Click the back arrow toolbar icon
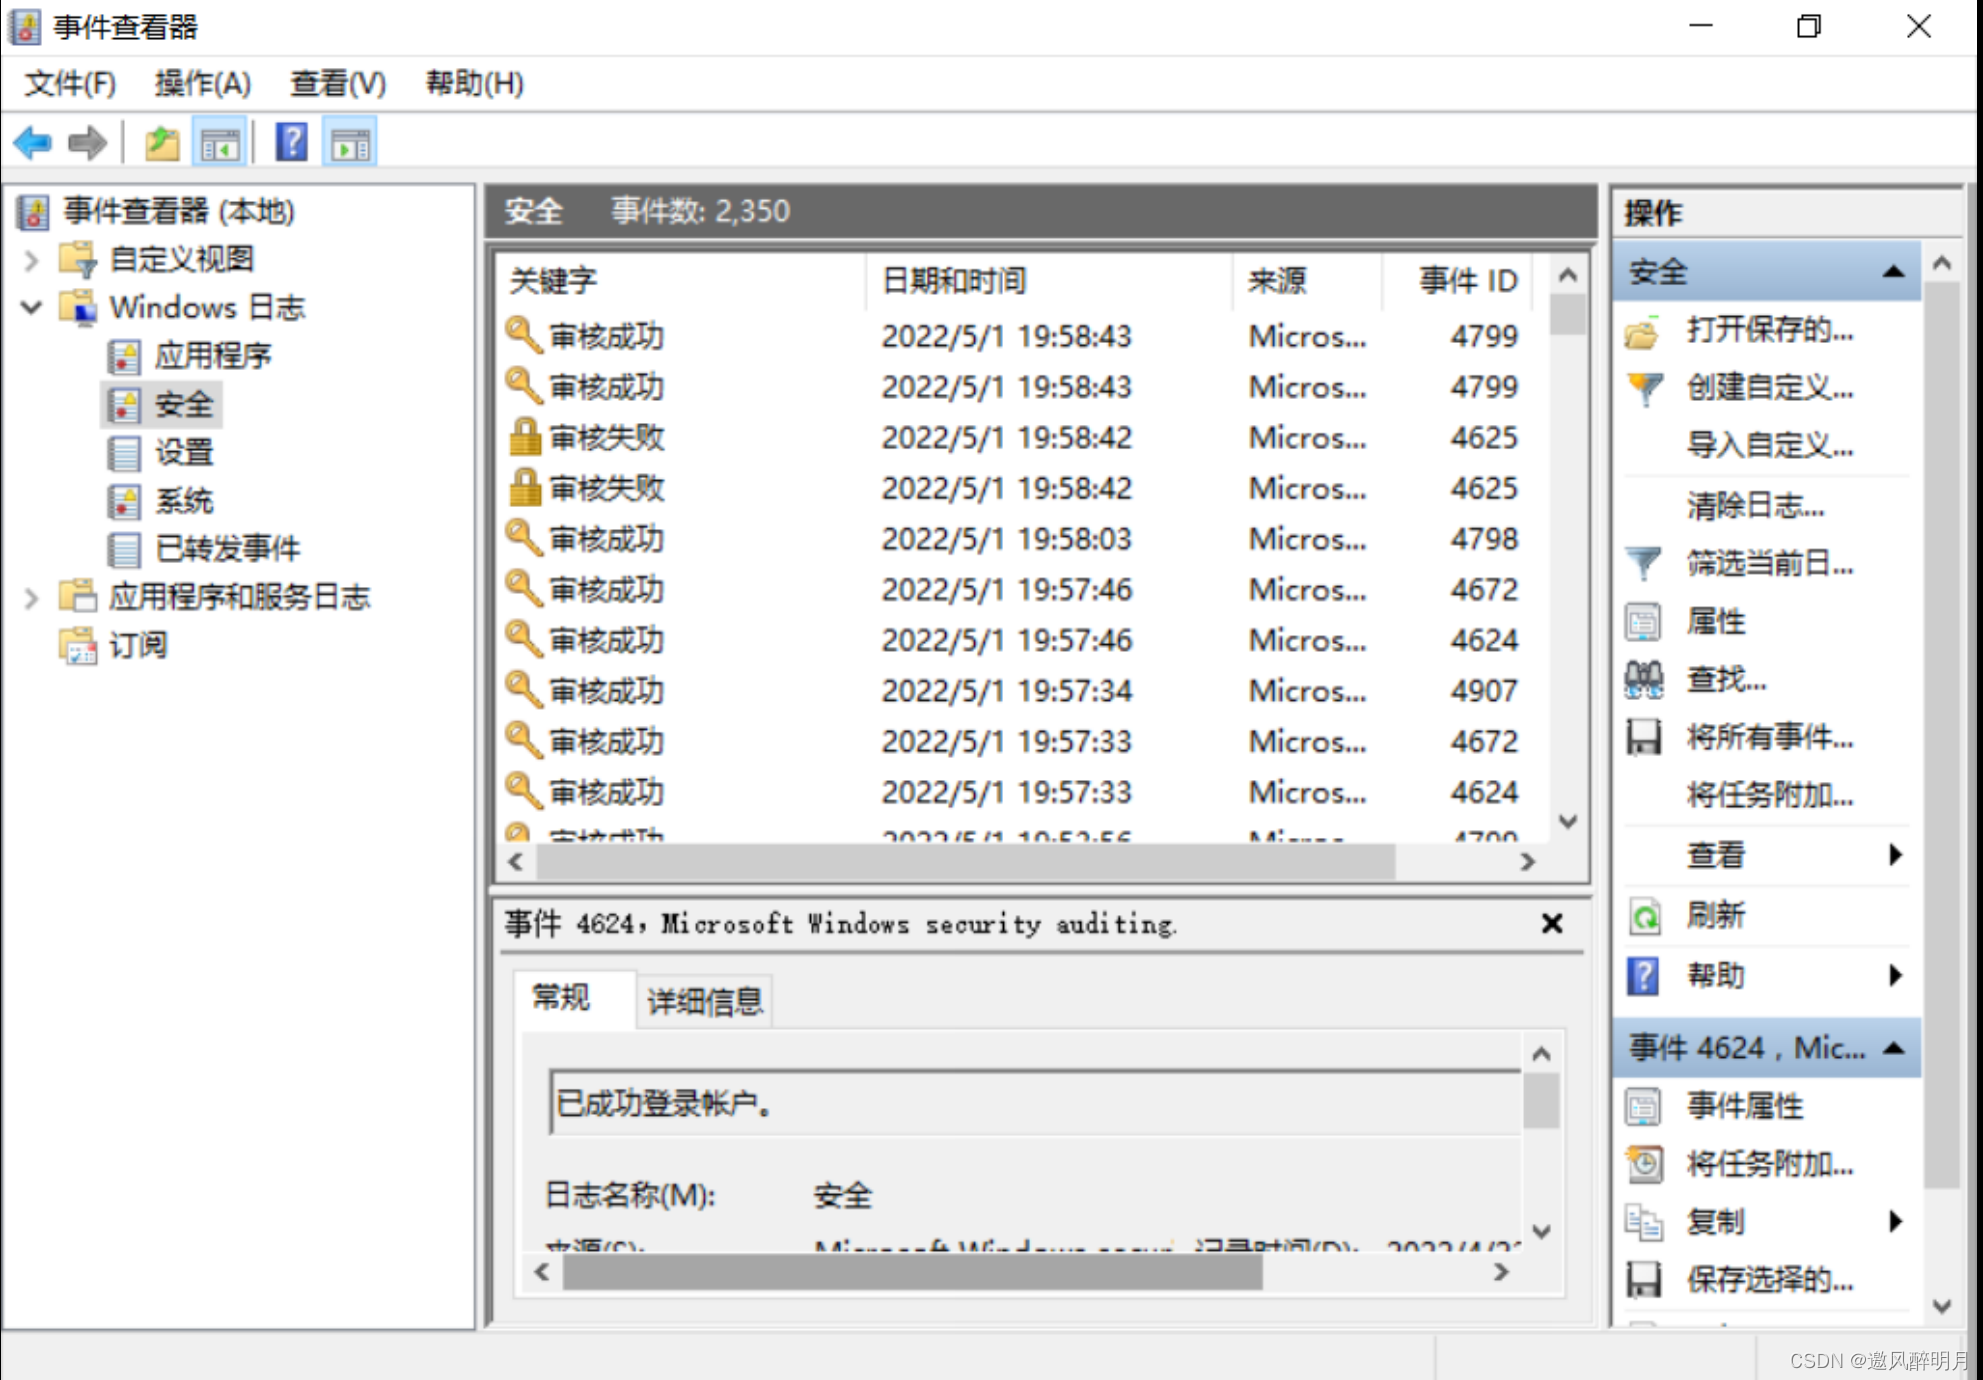 click(x=33, y=143)
